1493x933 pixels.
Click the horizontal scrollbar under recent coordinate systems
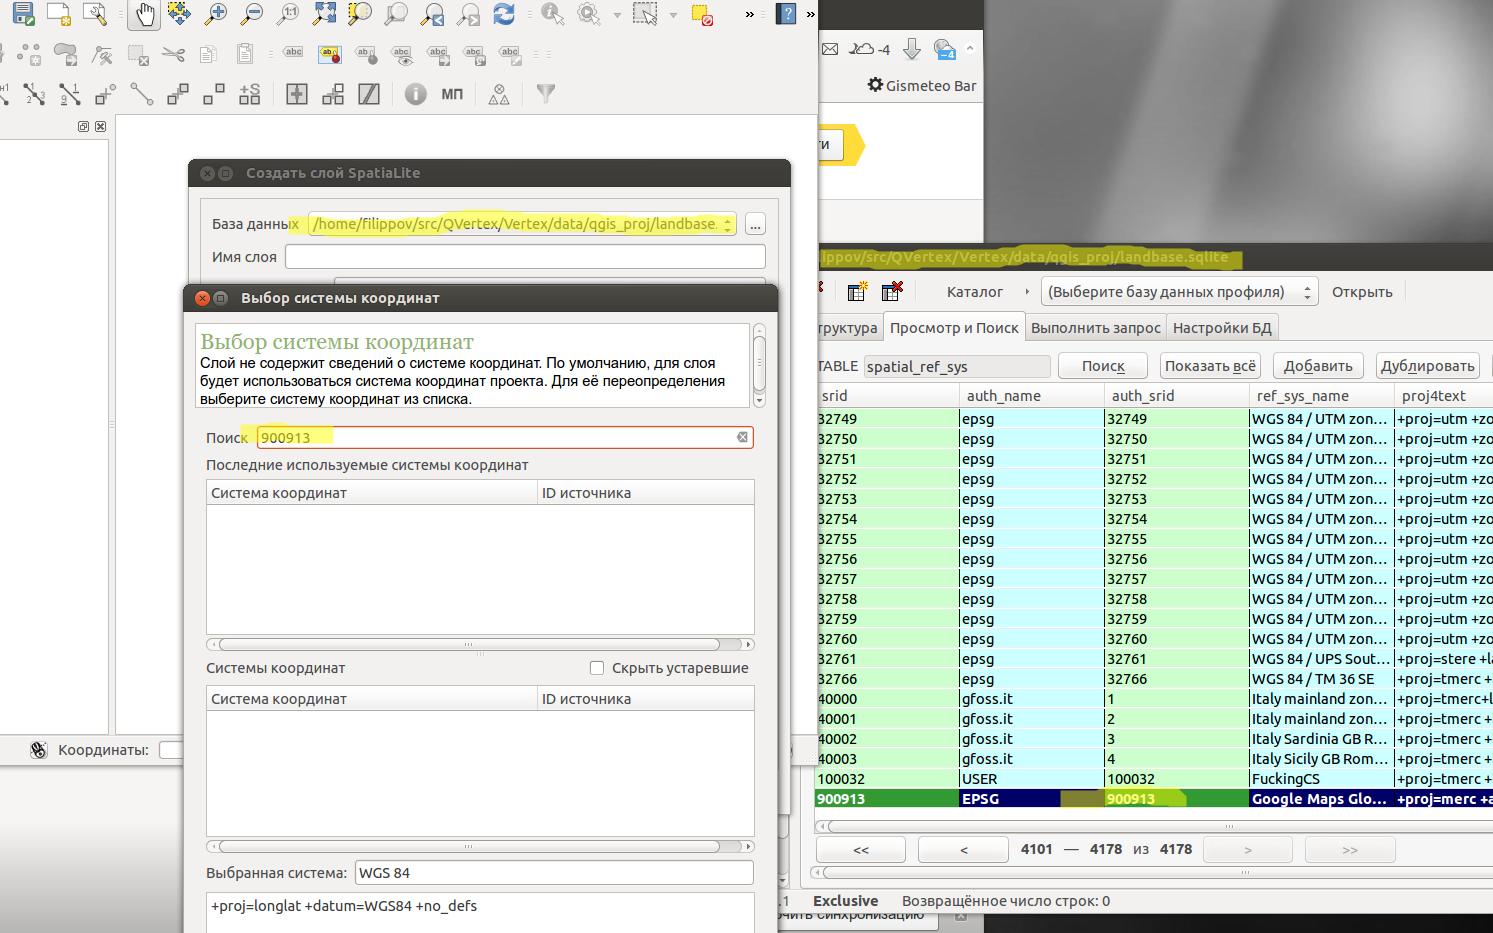[468, 645]
